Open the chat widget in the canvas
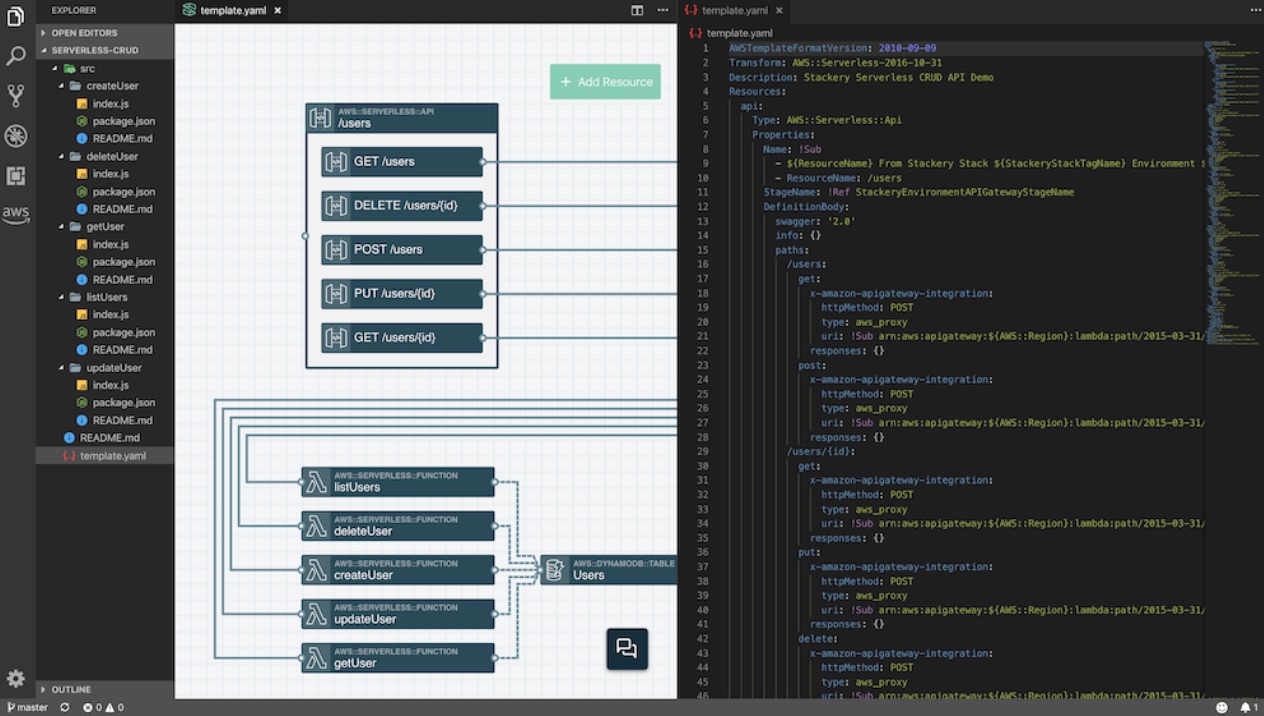The height and width of the screenshot is (716, 1264). (x=627, y=649)
